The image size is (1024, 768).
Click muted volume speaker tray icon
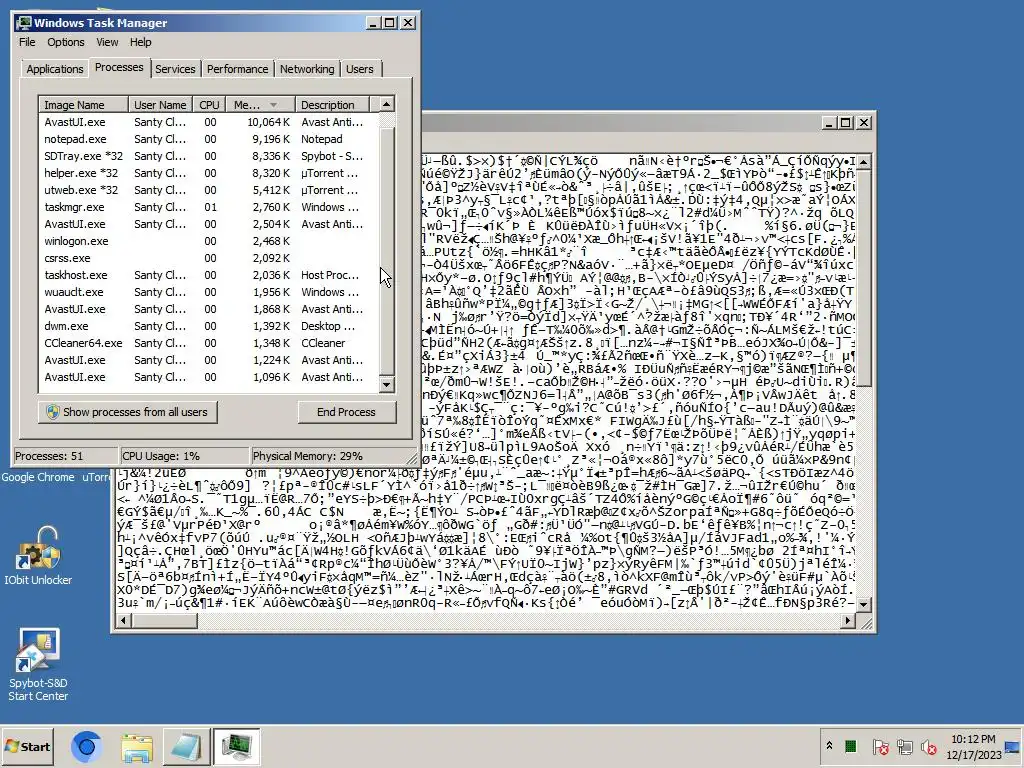tap(929, 746)
